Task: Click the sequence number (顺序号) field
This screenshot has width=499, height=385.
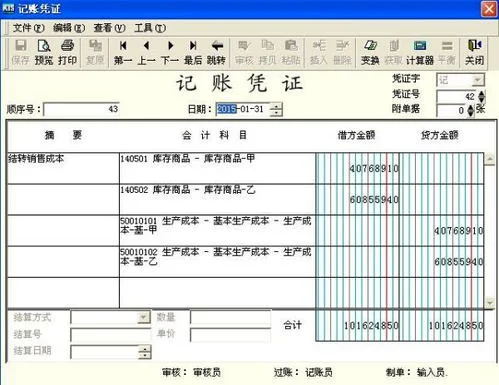Action: (81, 109)
